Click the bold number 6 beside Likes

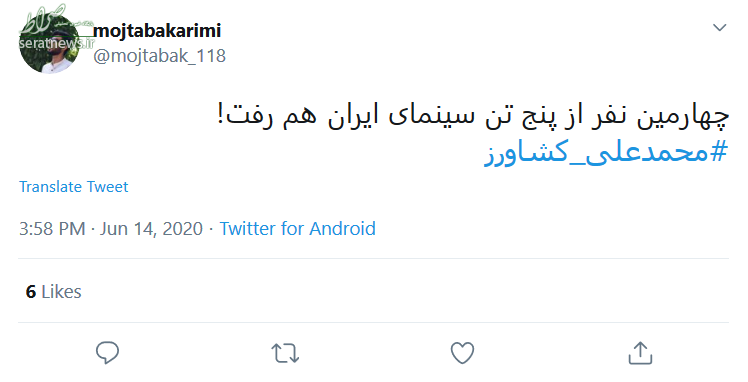[31, 291]
